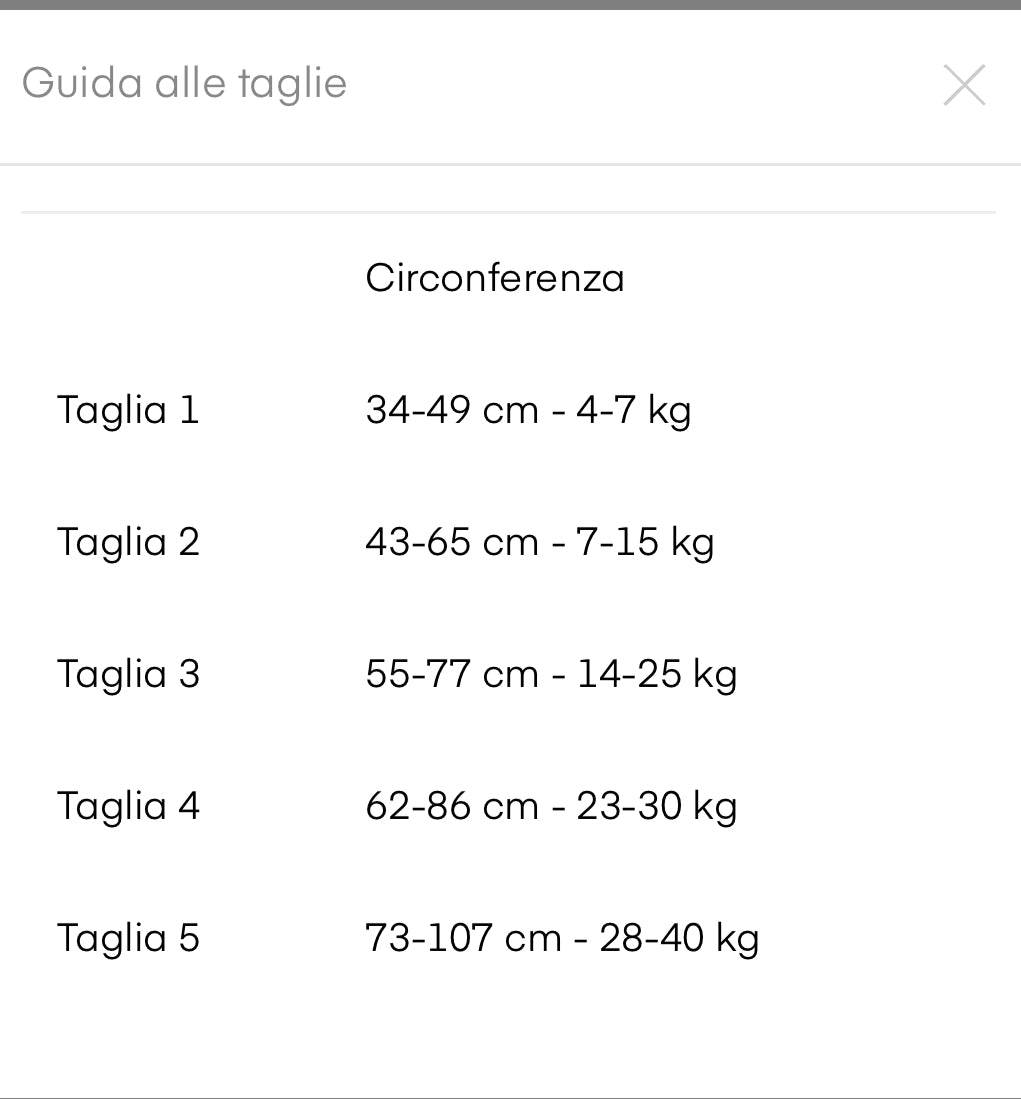Click the 73-107 cm circumference value
The height and width of the screenshot is (1099, 1021).
(463, 938)
